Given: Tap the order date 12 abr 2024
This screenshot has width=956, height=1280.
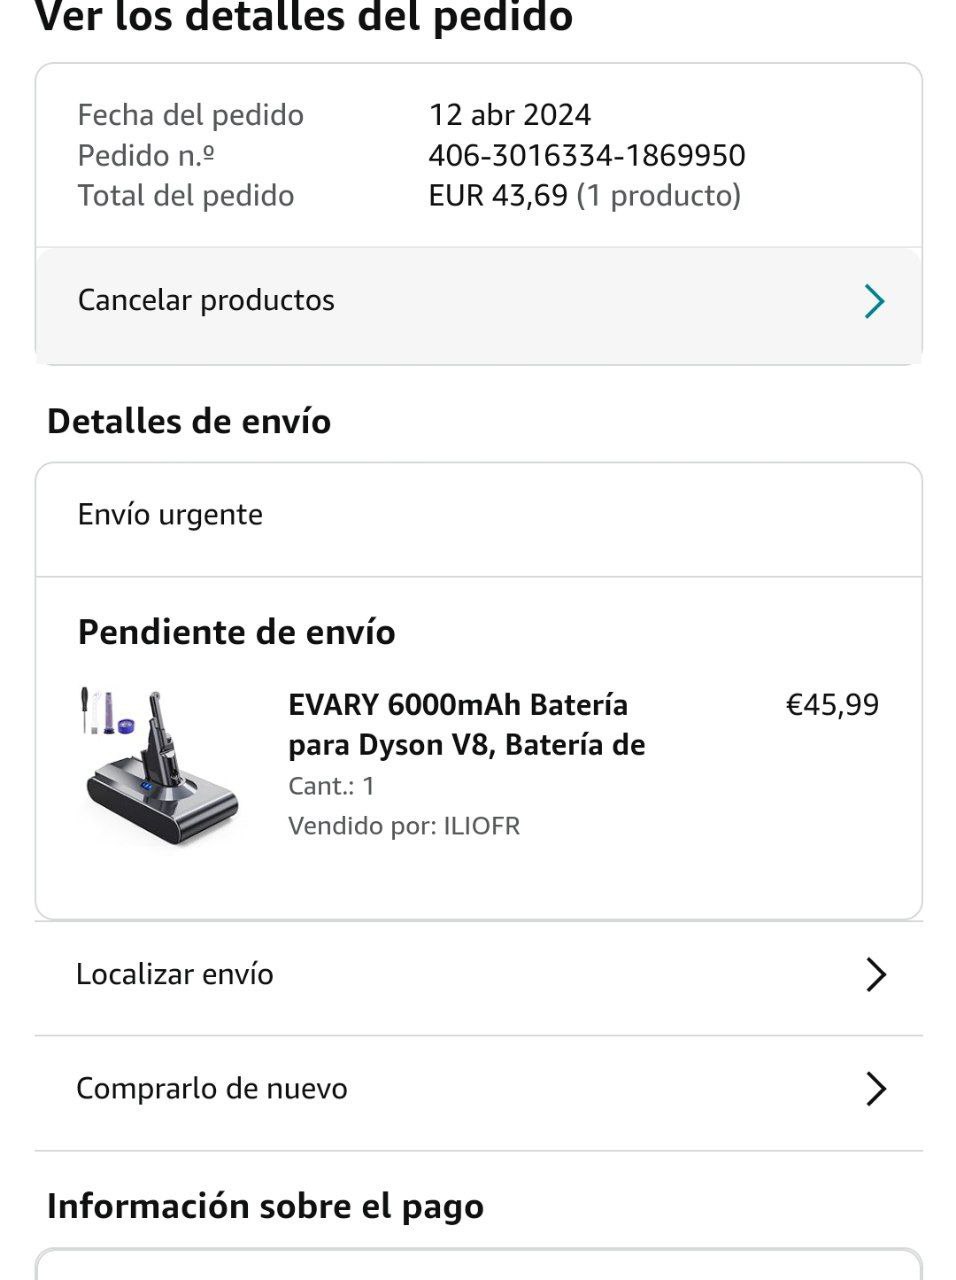Looking at the screenshot, I should [510, 115].
